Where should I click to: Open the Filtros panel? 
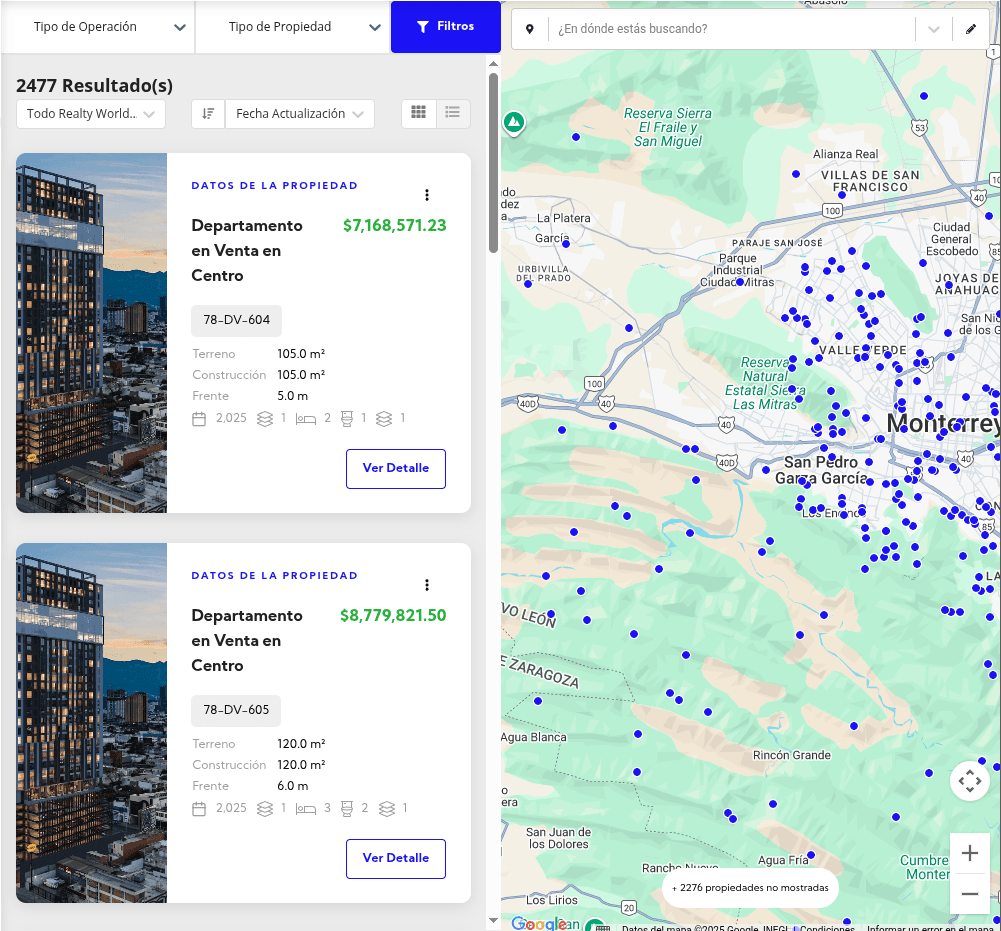coord(445,27)
